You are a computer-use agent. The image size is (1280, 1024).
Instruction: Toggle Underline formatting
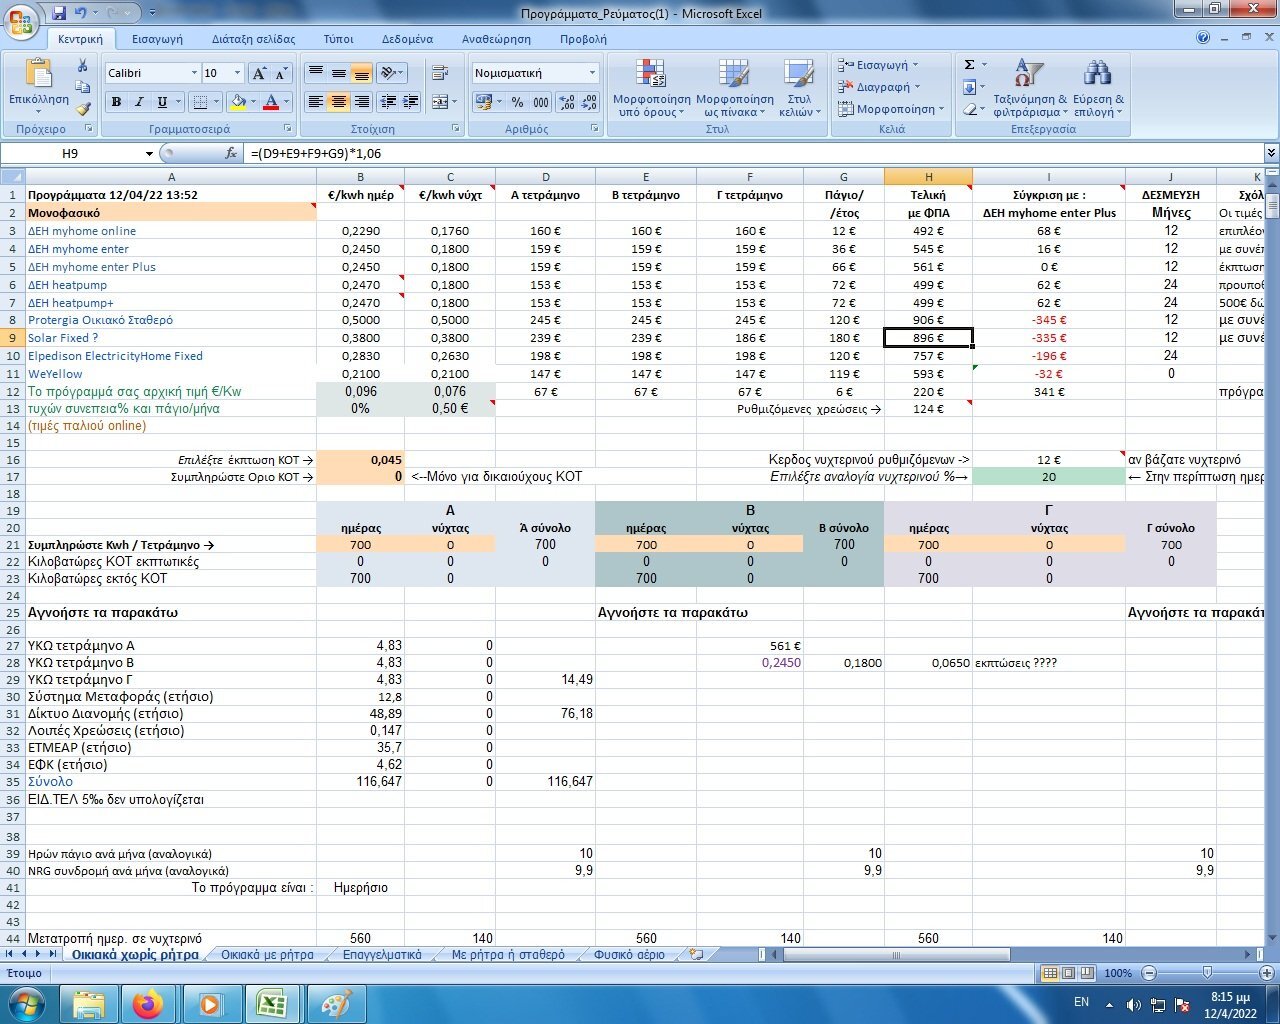pyautogui.click(x=161, y=102)
